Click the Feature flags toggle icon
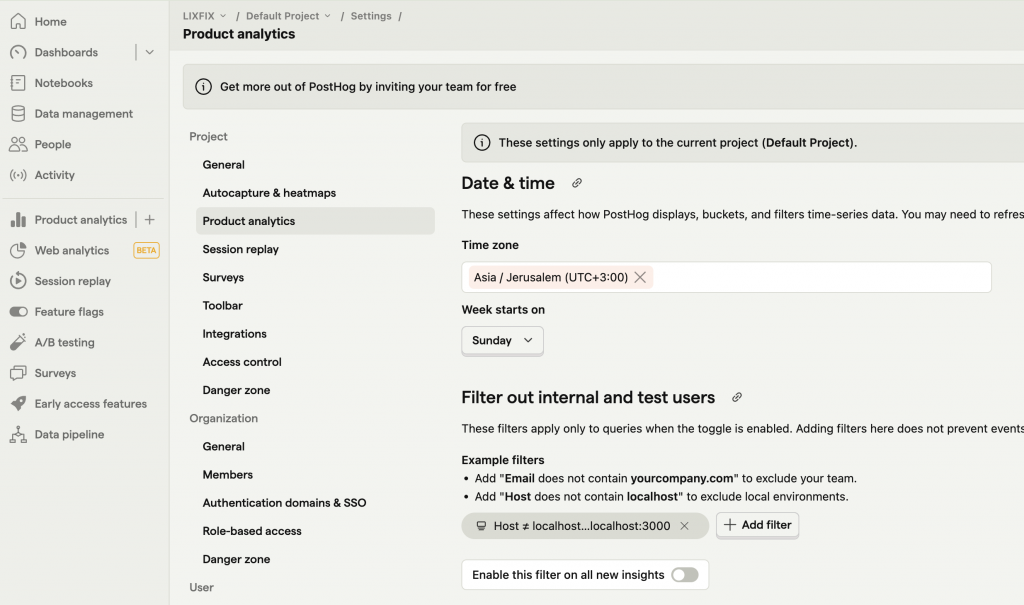Viewport: 1024px width, 605px height. (18, 312)
